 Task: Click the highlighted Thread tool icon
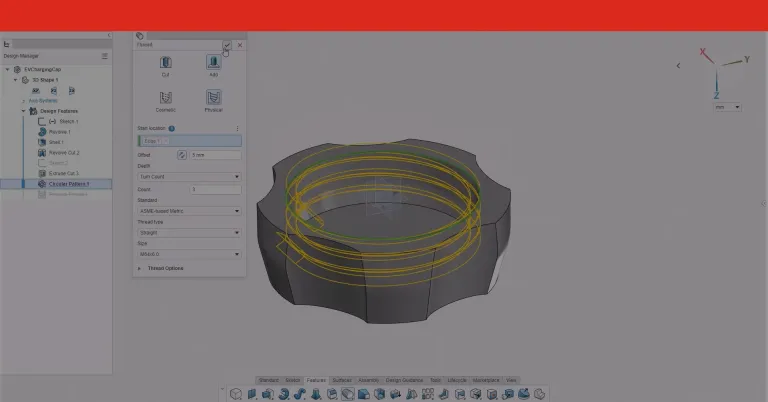click(x=348, y=394)
